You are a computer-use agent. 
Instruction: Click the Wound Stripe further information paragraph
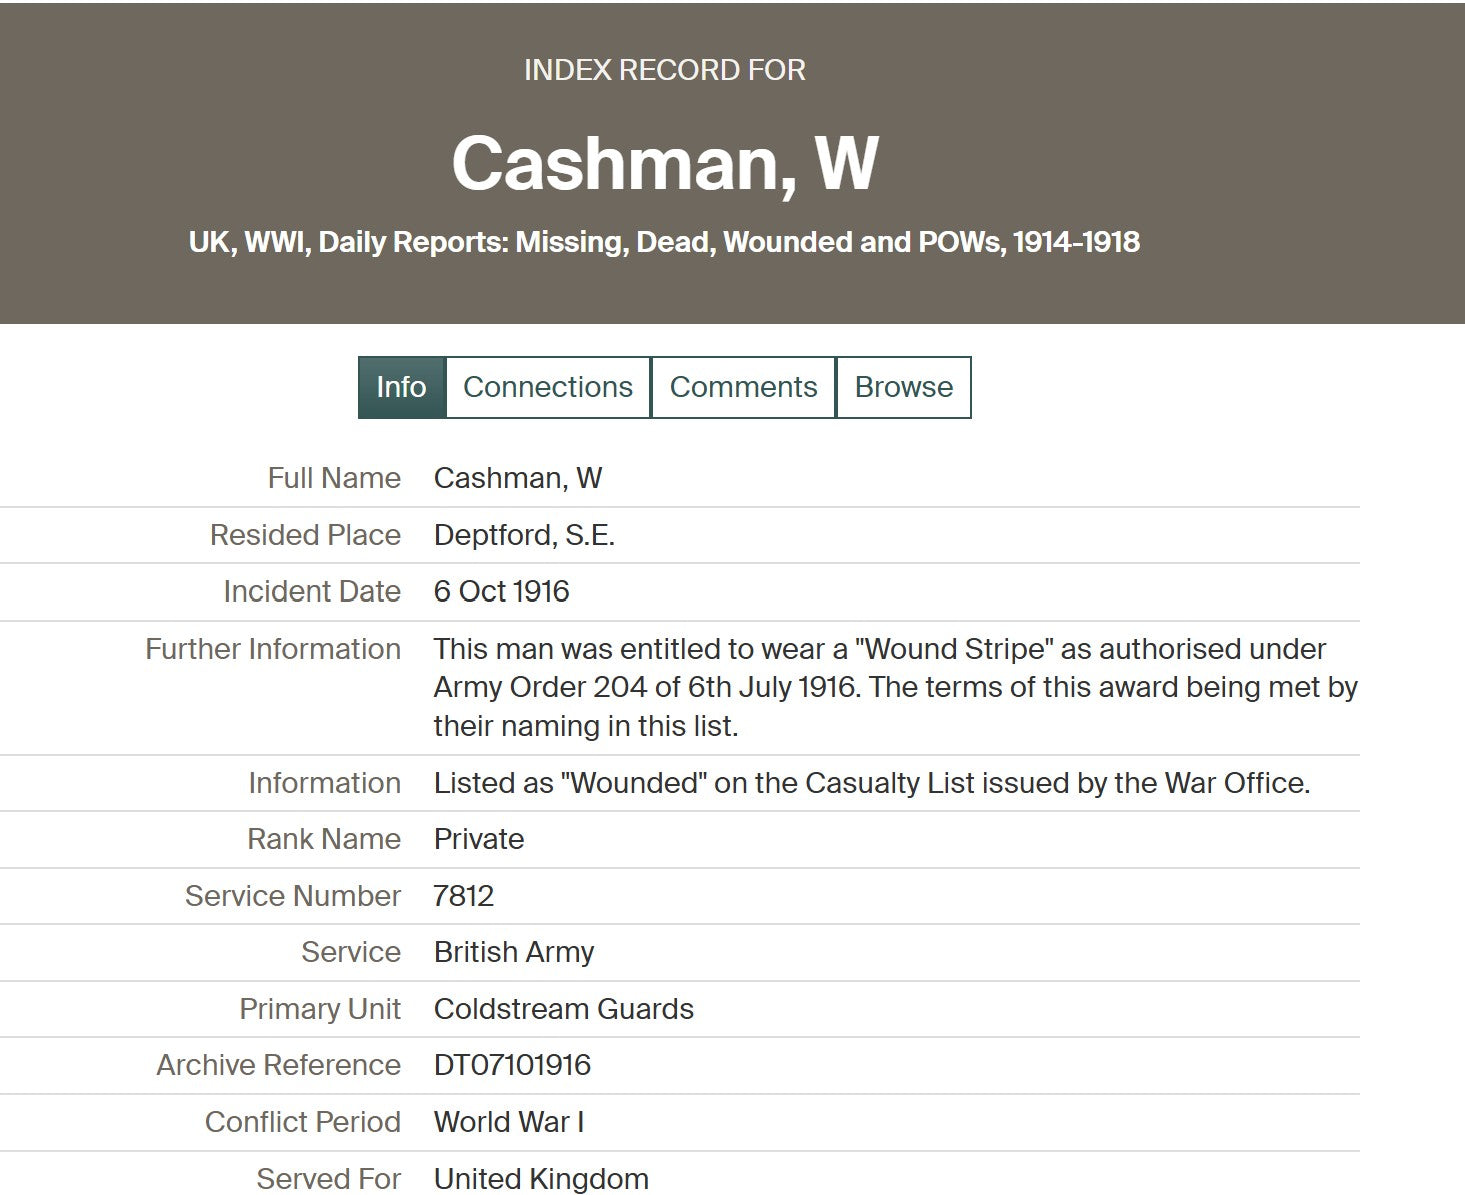click(x=894, y=687)
